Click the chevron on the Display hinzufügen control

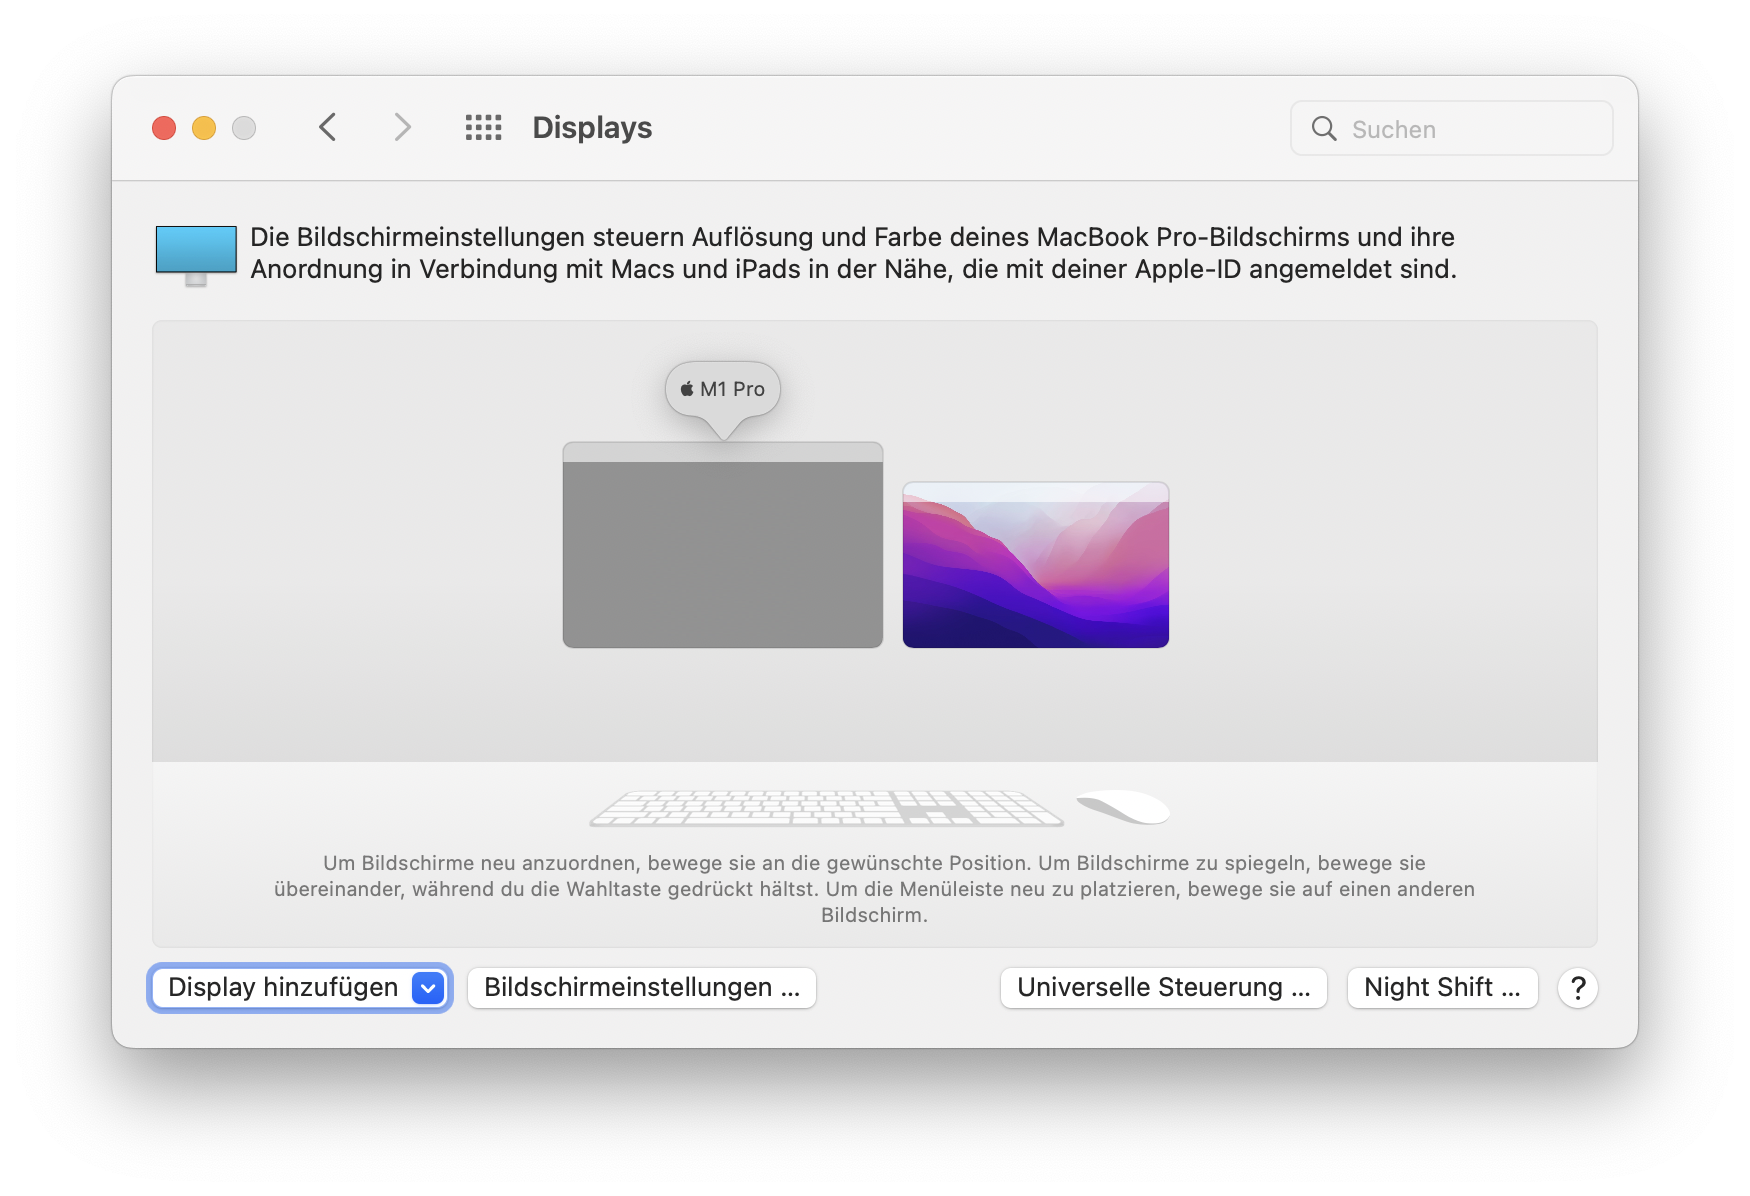428,987
